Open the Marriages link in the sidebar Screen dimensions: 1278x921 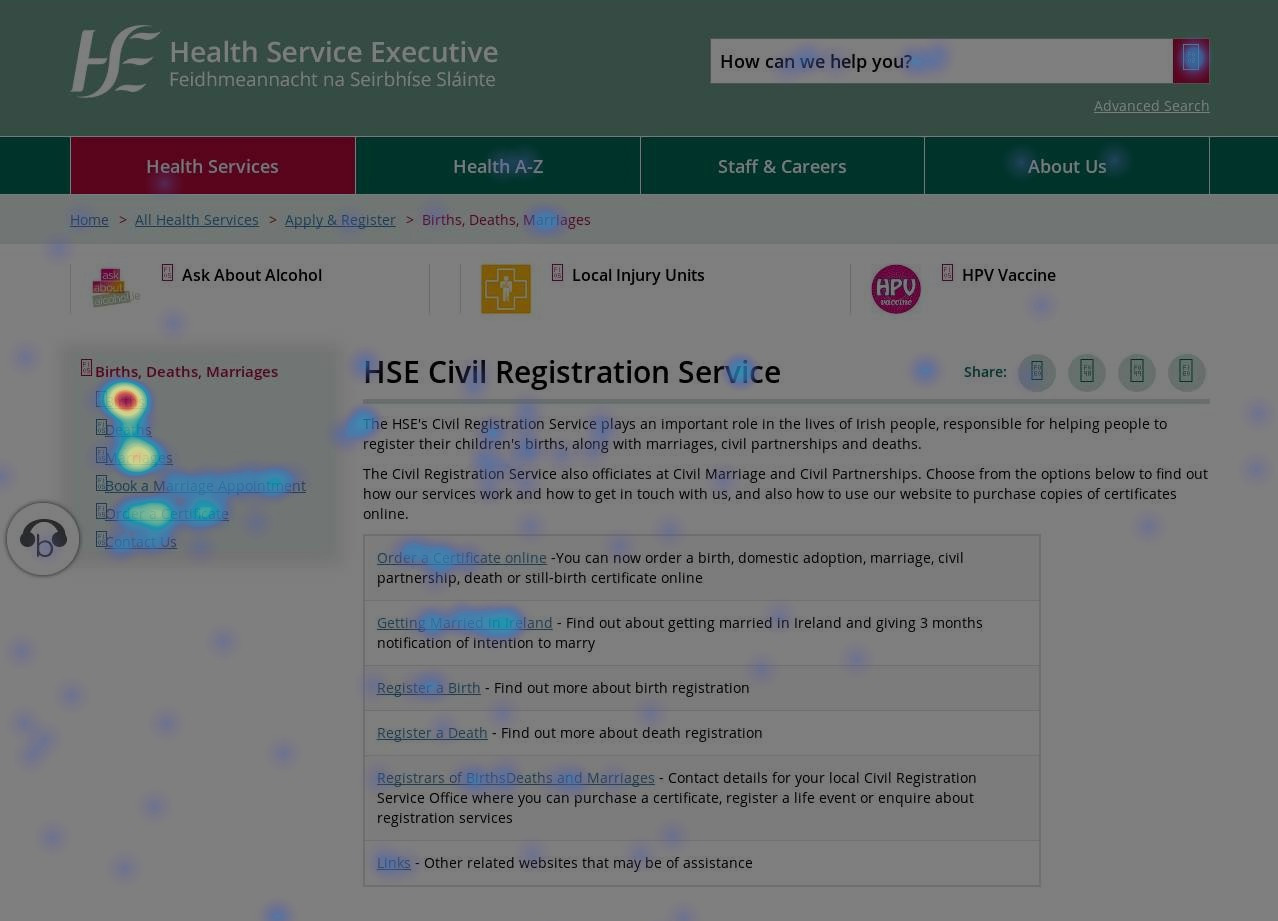pyautogui.click(x=139, y=458)
